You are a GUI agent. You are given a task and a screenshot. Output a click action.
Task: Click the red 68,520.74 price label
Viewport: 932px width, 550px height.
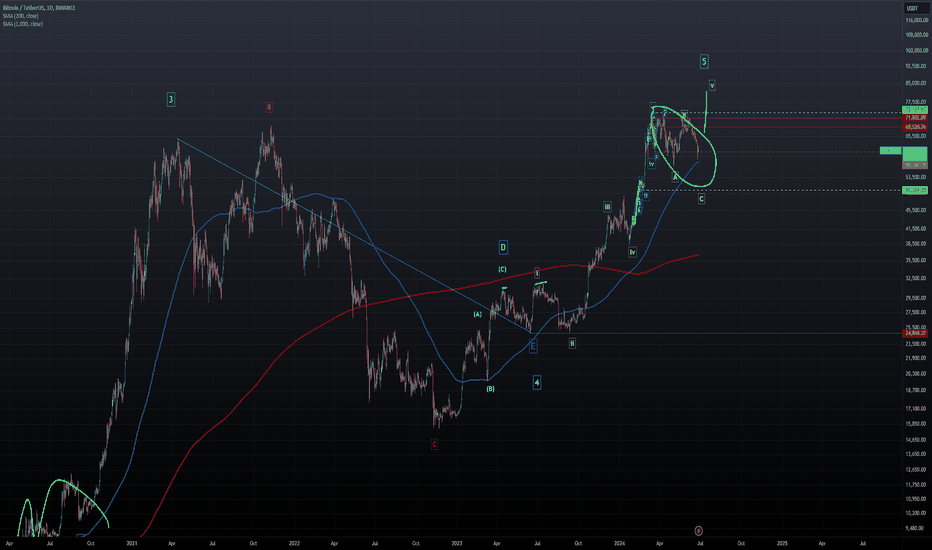(x=915, y=127)
